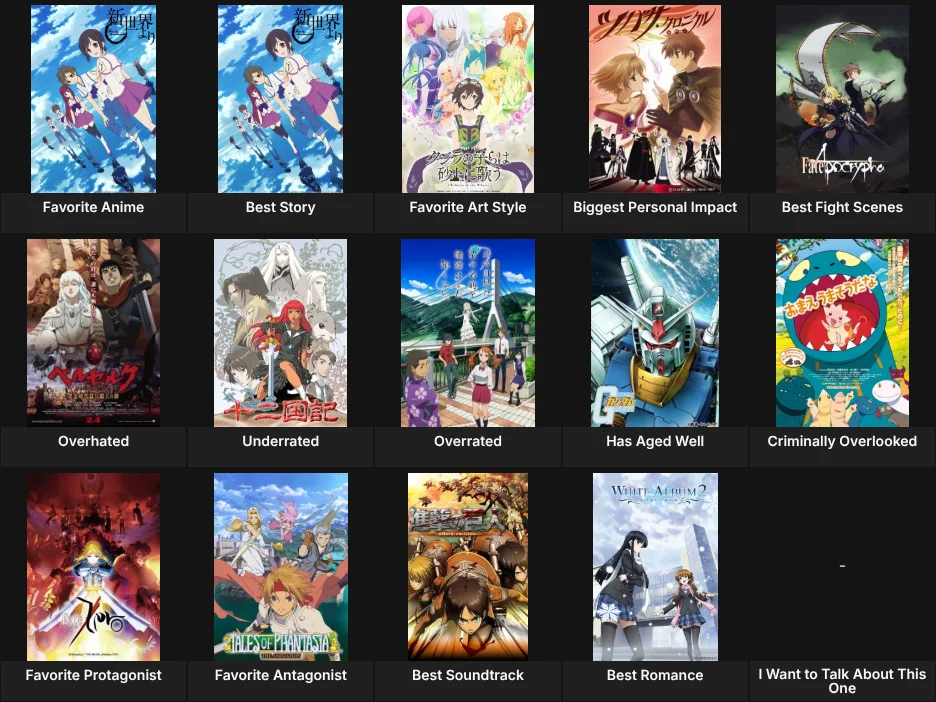Click the "Overhated" label
This screenshot has width=936, height=702.
93,441
